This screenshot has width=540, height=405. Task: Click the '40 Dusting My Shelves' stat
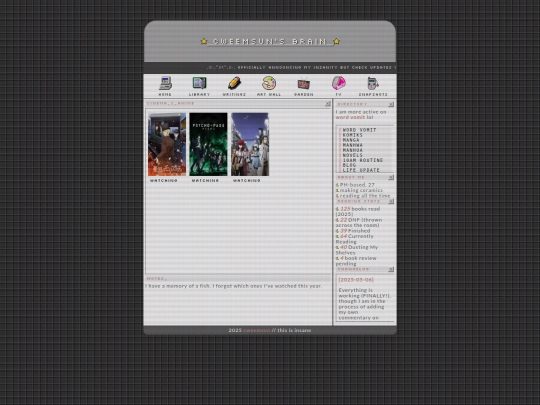pos(357,250)
